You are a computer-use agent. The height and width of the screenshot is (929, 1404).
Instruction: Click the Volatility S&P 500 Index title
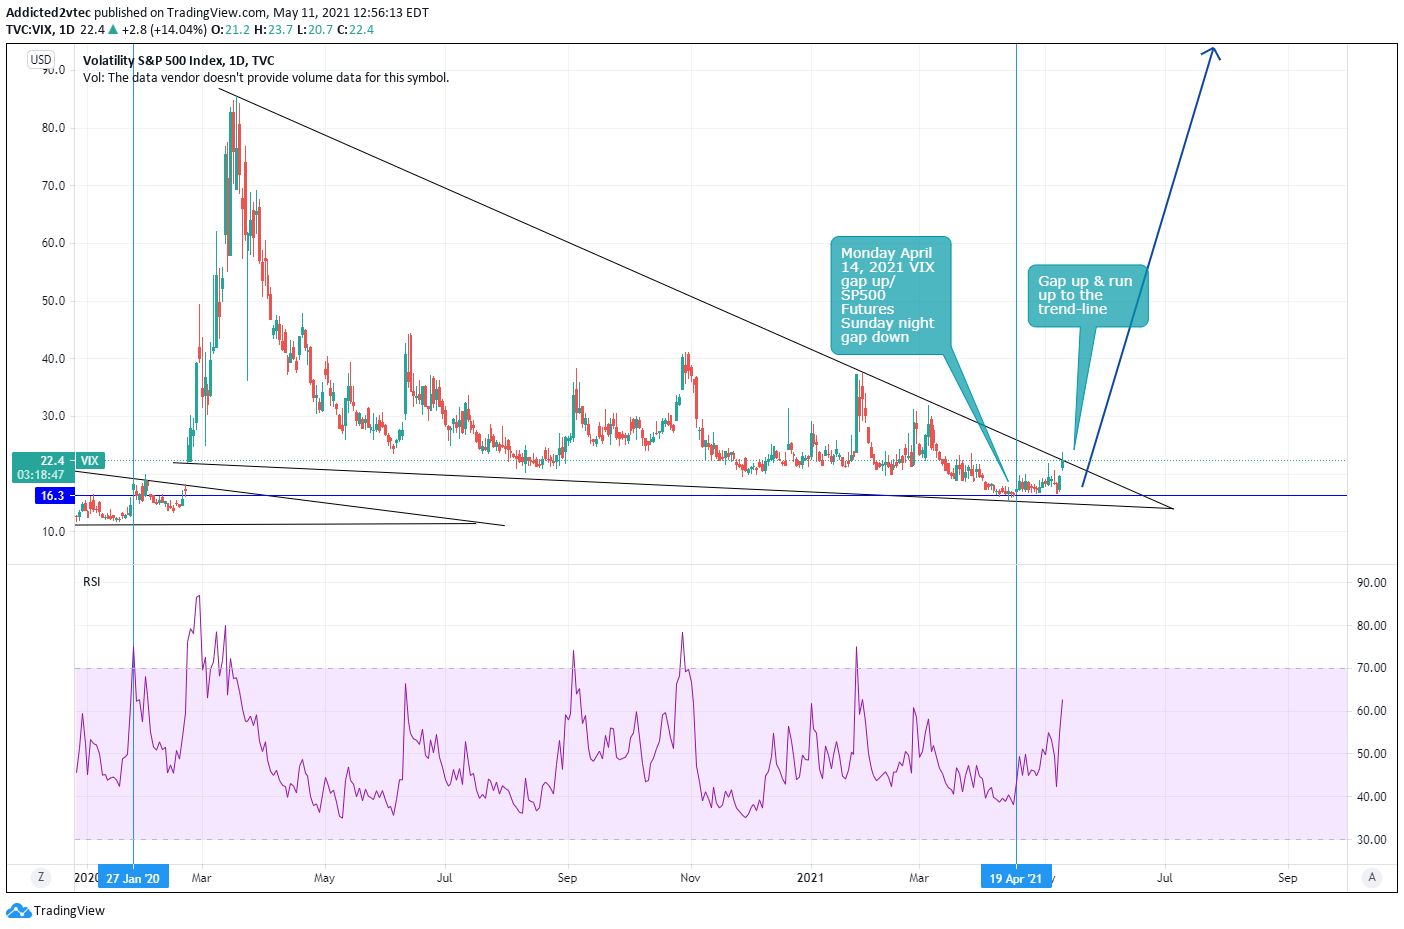[x=179, y=61]
